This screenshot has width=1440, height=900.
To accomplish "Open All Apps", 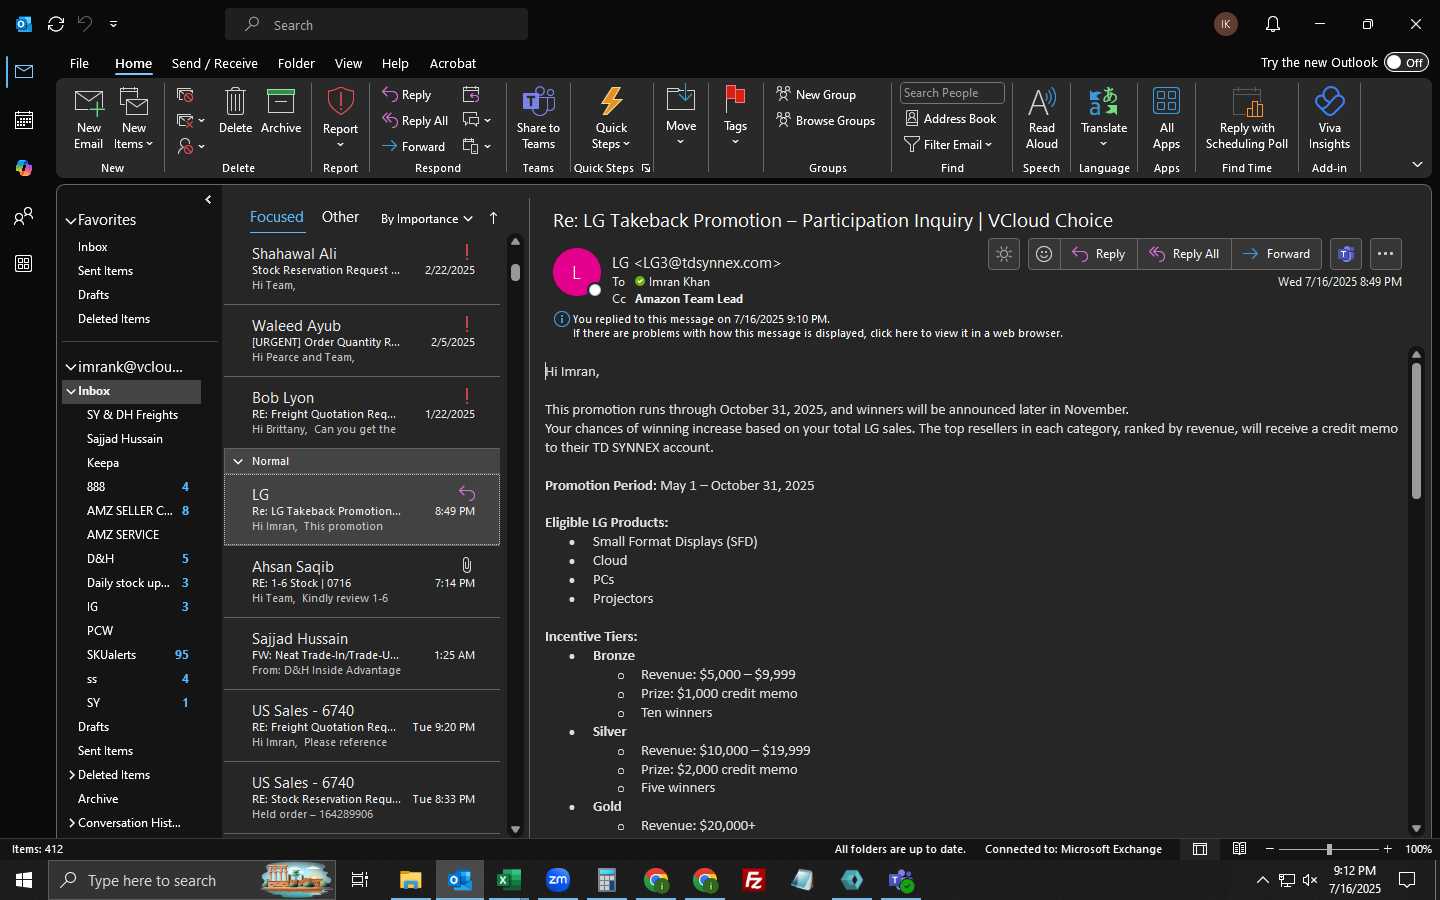I will pos(1166,118).
